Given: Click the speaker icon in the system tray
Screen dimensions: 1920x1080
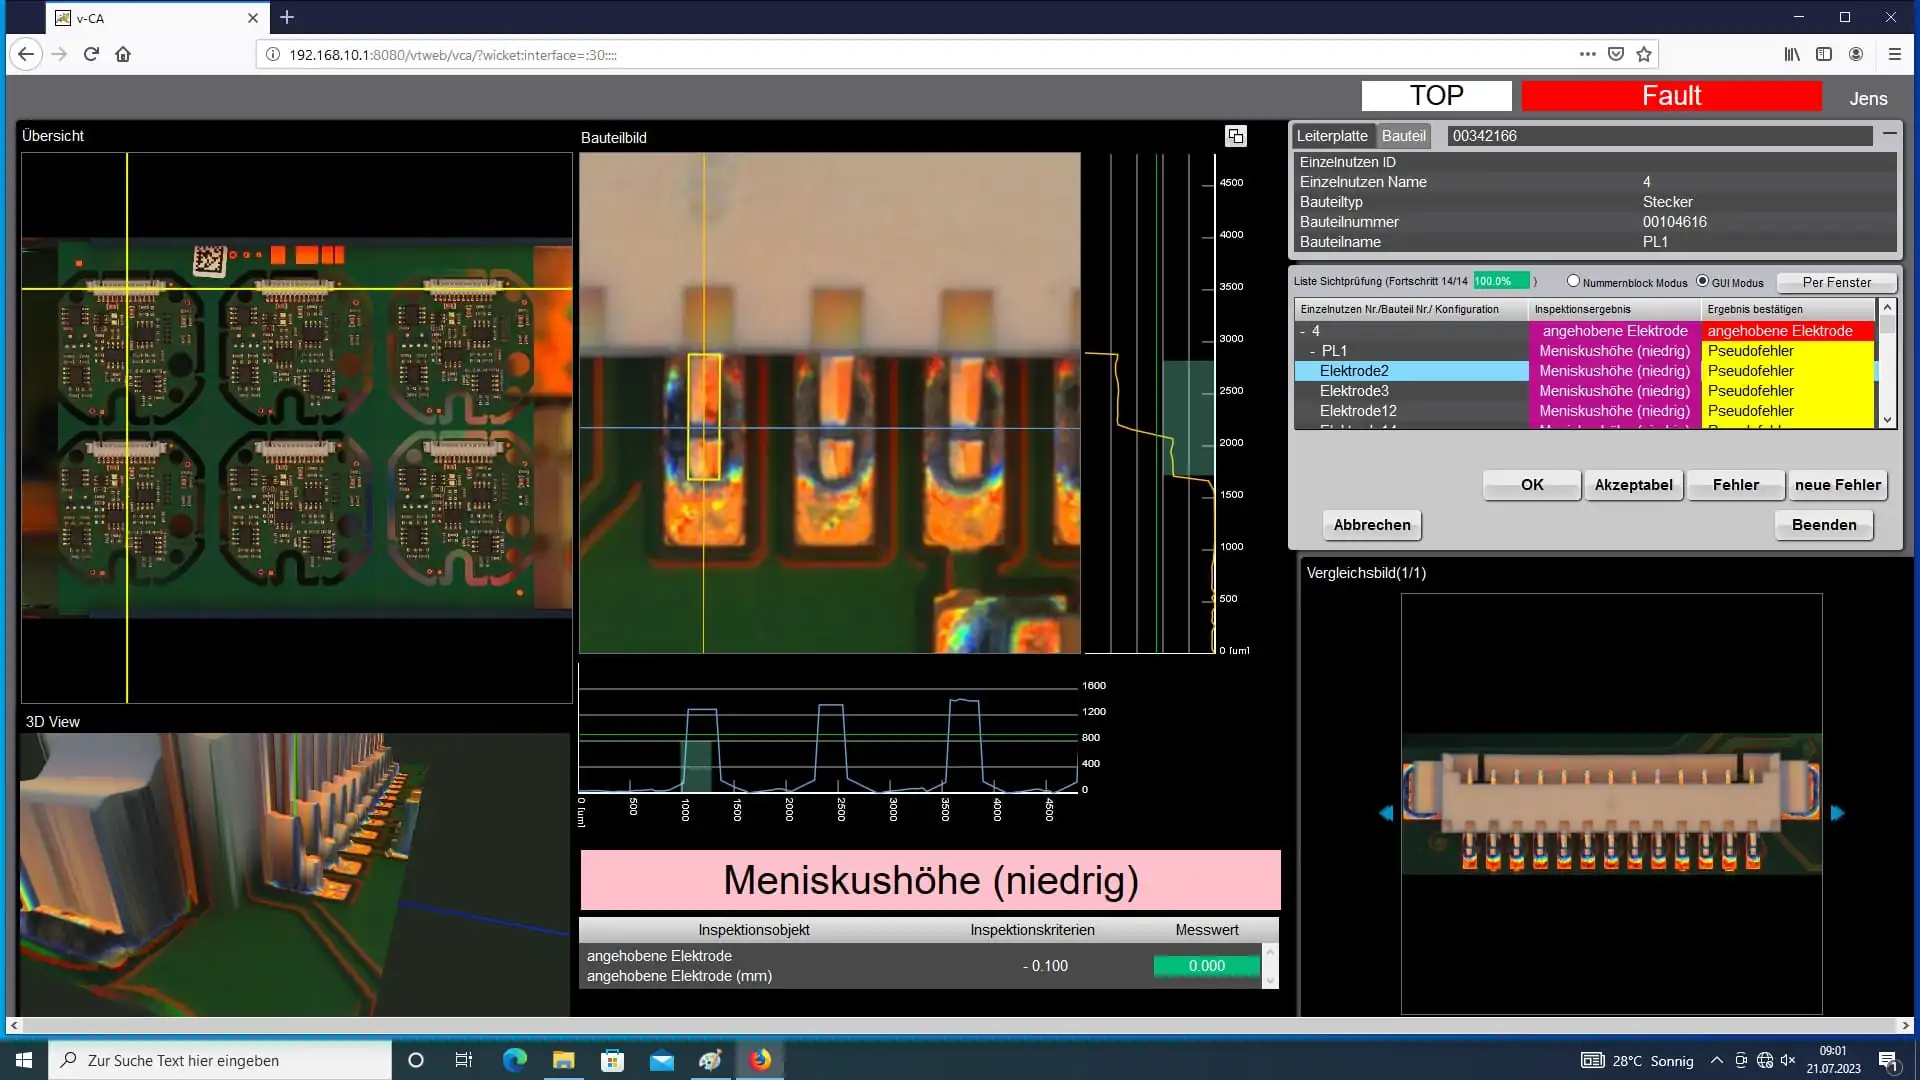Looking at the screenshot, I should click(x=1788, y=1059).
